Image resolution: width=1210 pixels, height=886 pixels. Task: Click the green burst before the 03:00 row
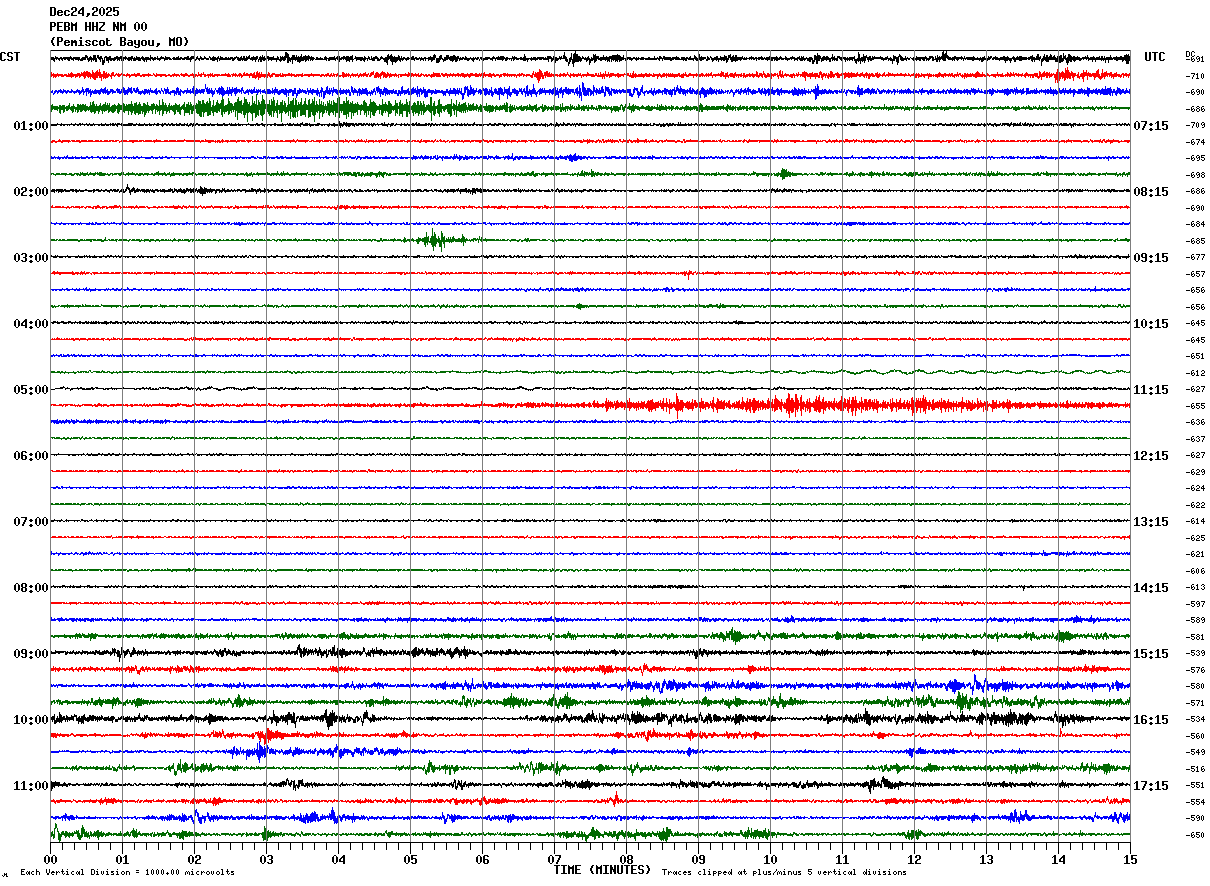438,239
